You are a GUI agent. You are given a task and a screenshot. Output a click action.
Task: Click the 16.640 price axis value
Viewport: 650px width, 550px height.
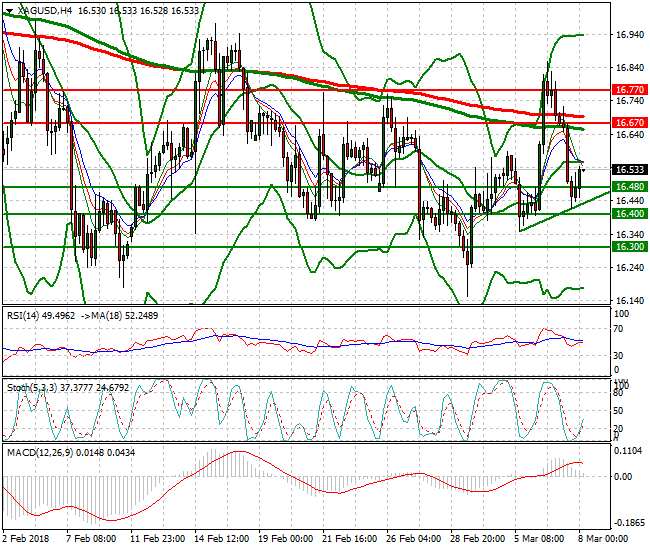pyautogui.click(x=630, y=135)
